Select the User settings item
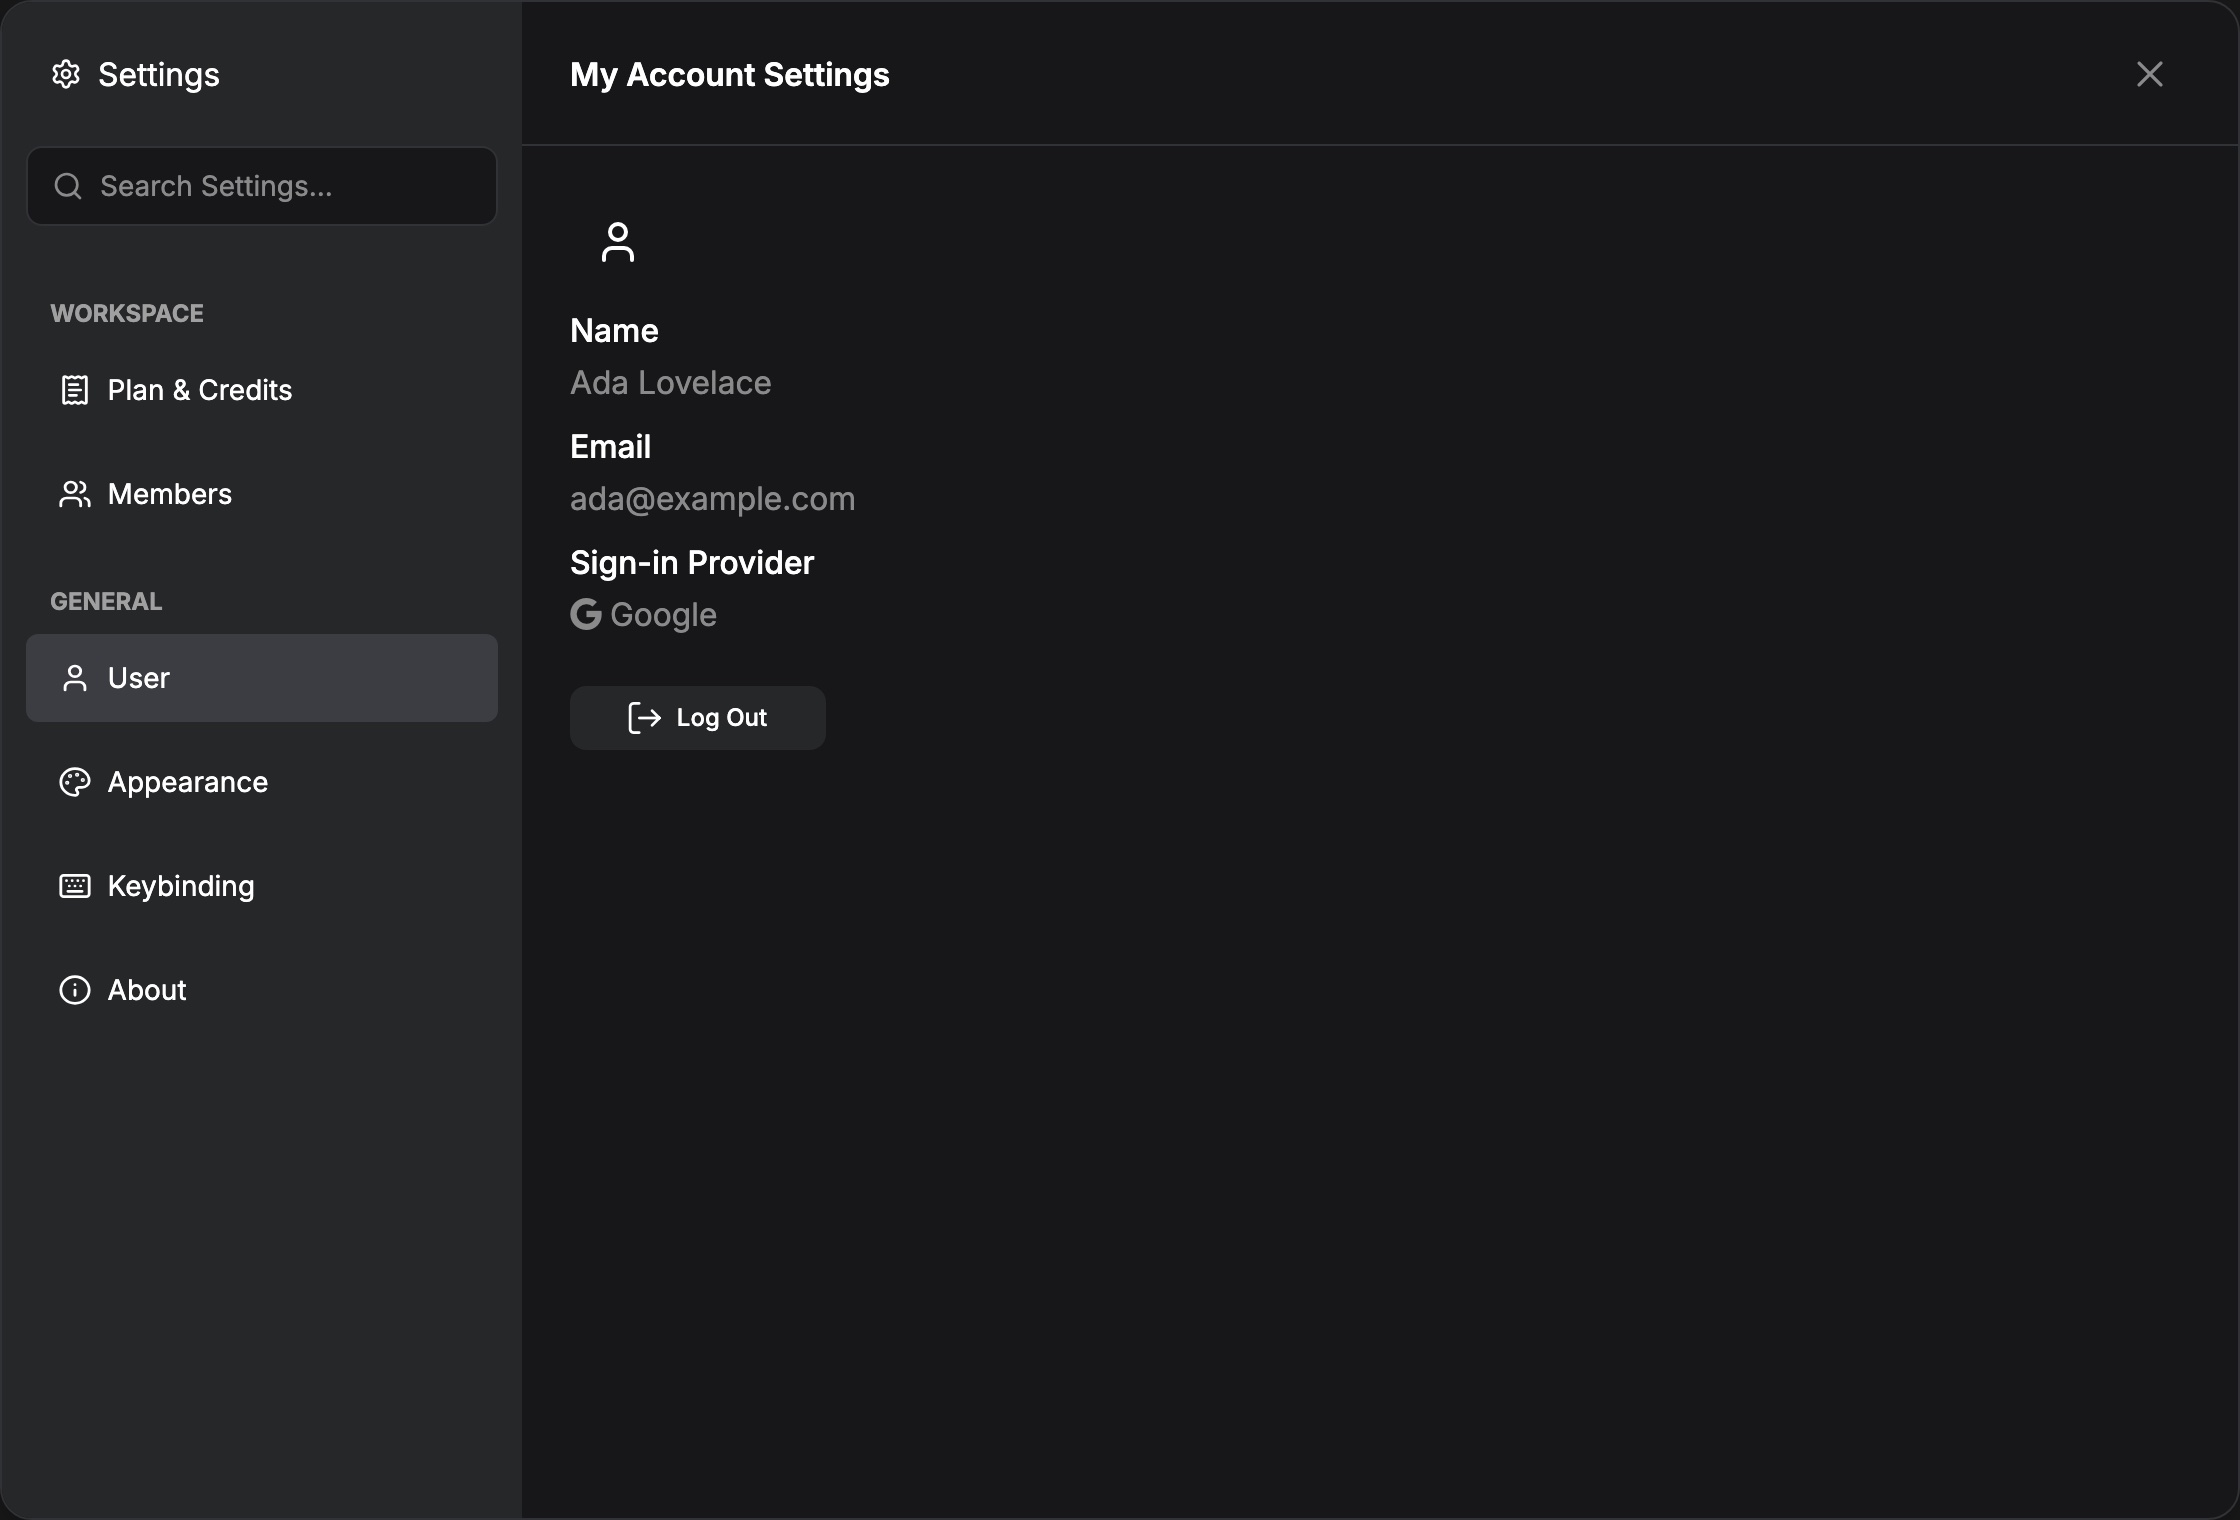2240x1520 pixels. pyautogui.click(x=262, y=678)
